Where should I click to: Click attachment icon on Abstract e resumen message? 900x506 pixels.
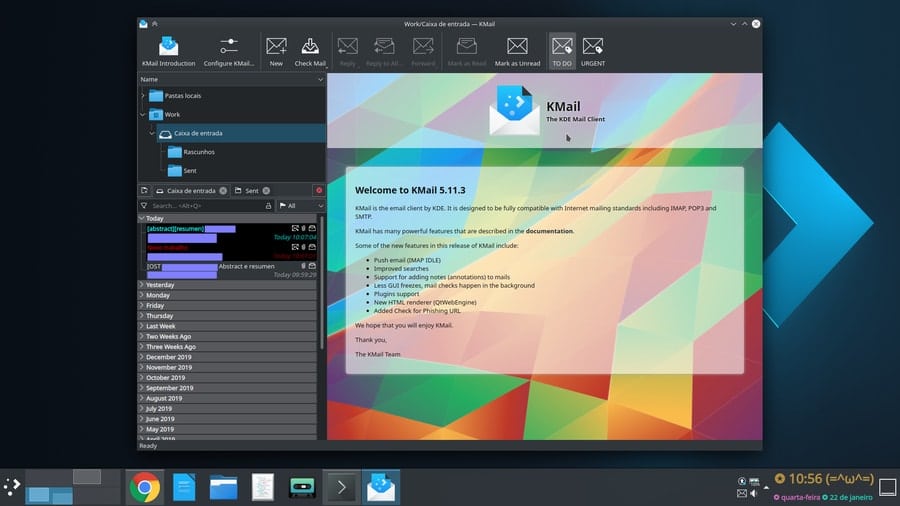click(x=304, y=266)
